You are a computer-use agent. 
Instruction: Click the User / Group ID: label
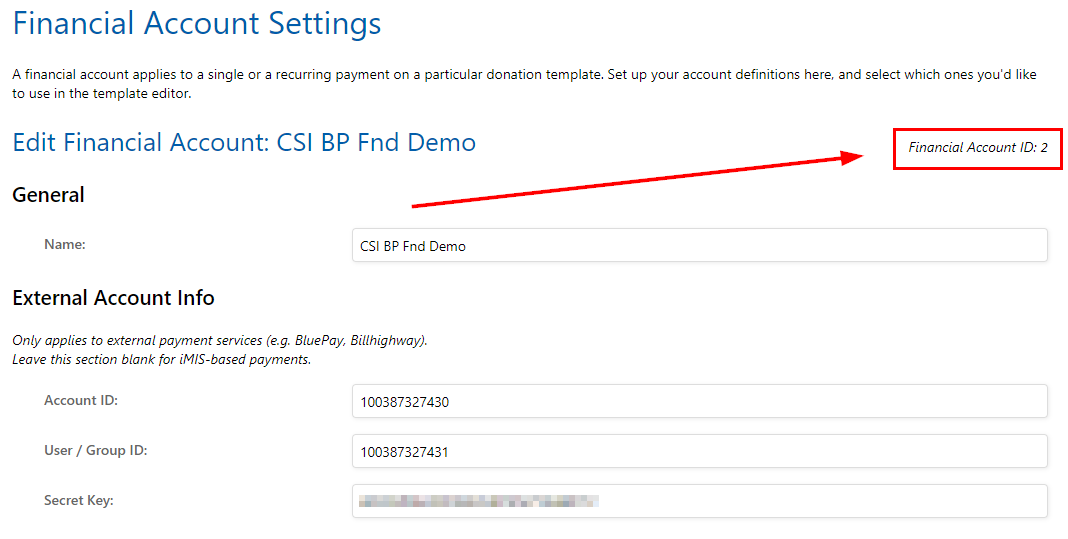click(95, 451)
